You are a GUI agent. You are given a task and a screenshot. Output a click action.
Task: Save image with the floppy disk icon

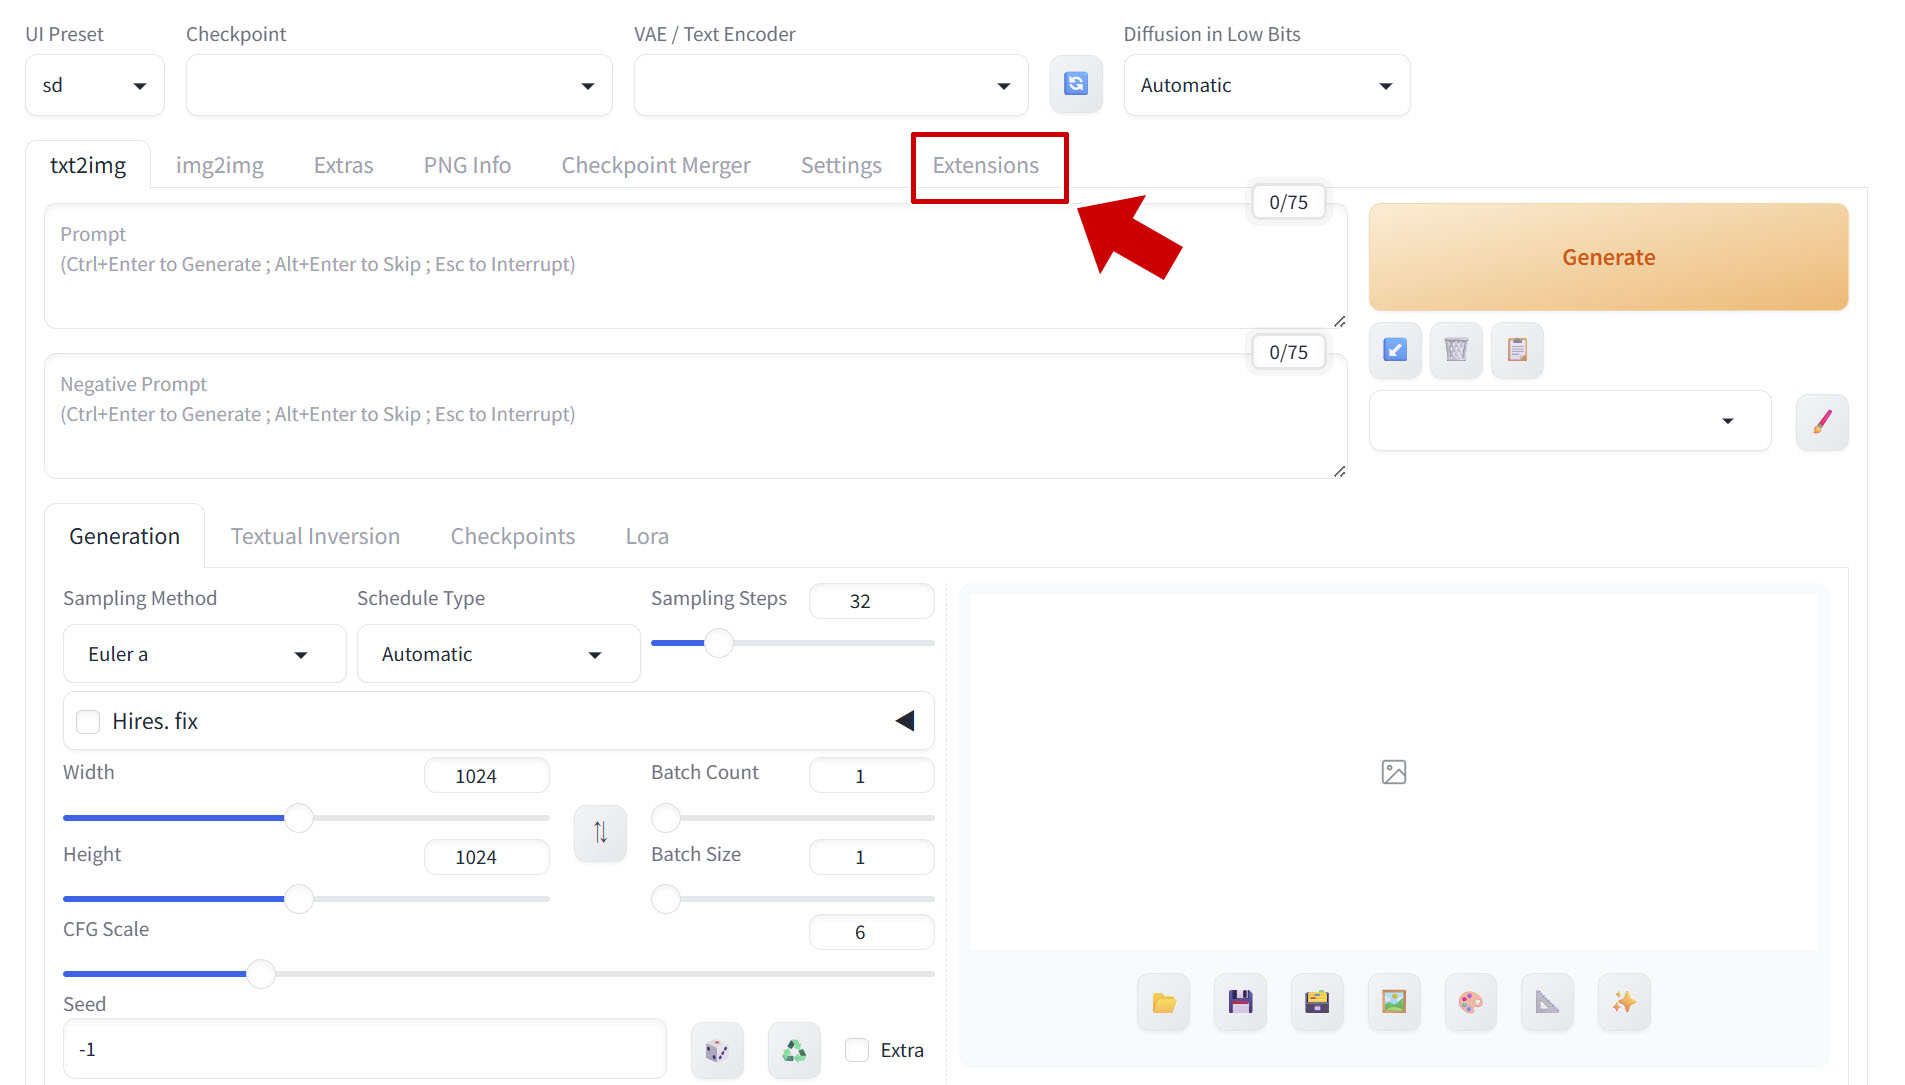[1240, 1002]
